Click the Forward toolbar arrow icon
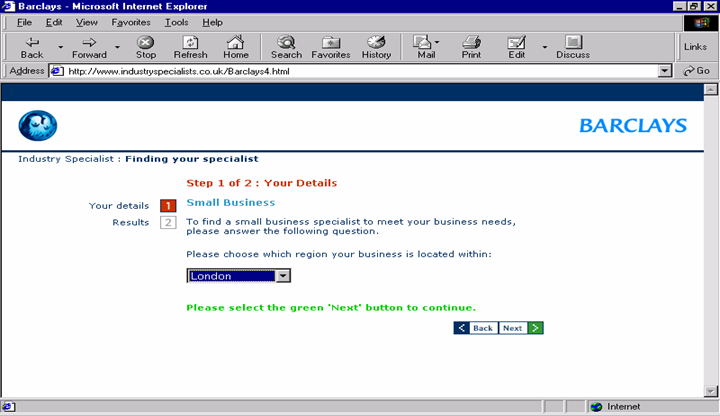 [89, 42]
